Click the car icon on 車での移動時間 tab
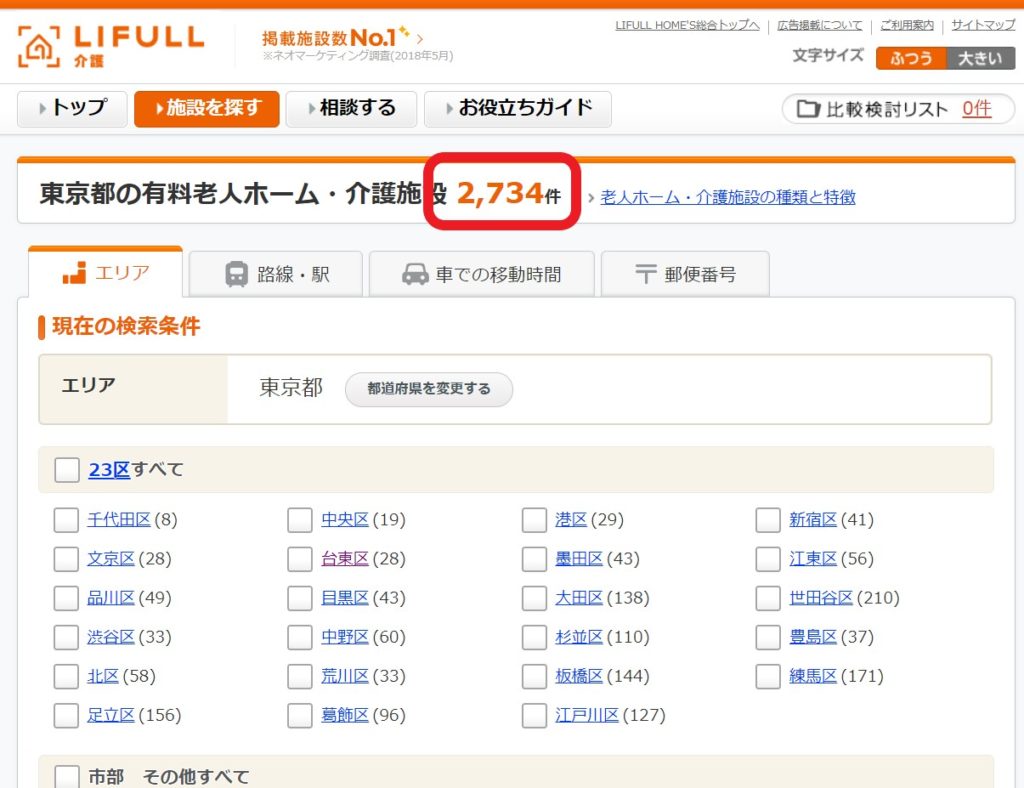Screen dimensions: 1024x788 click(415, 274)
